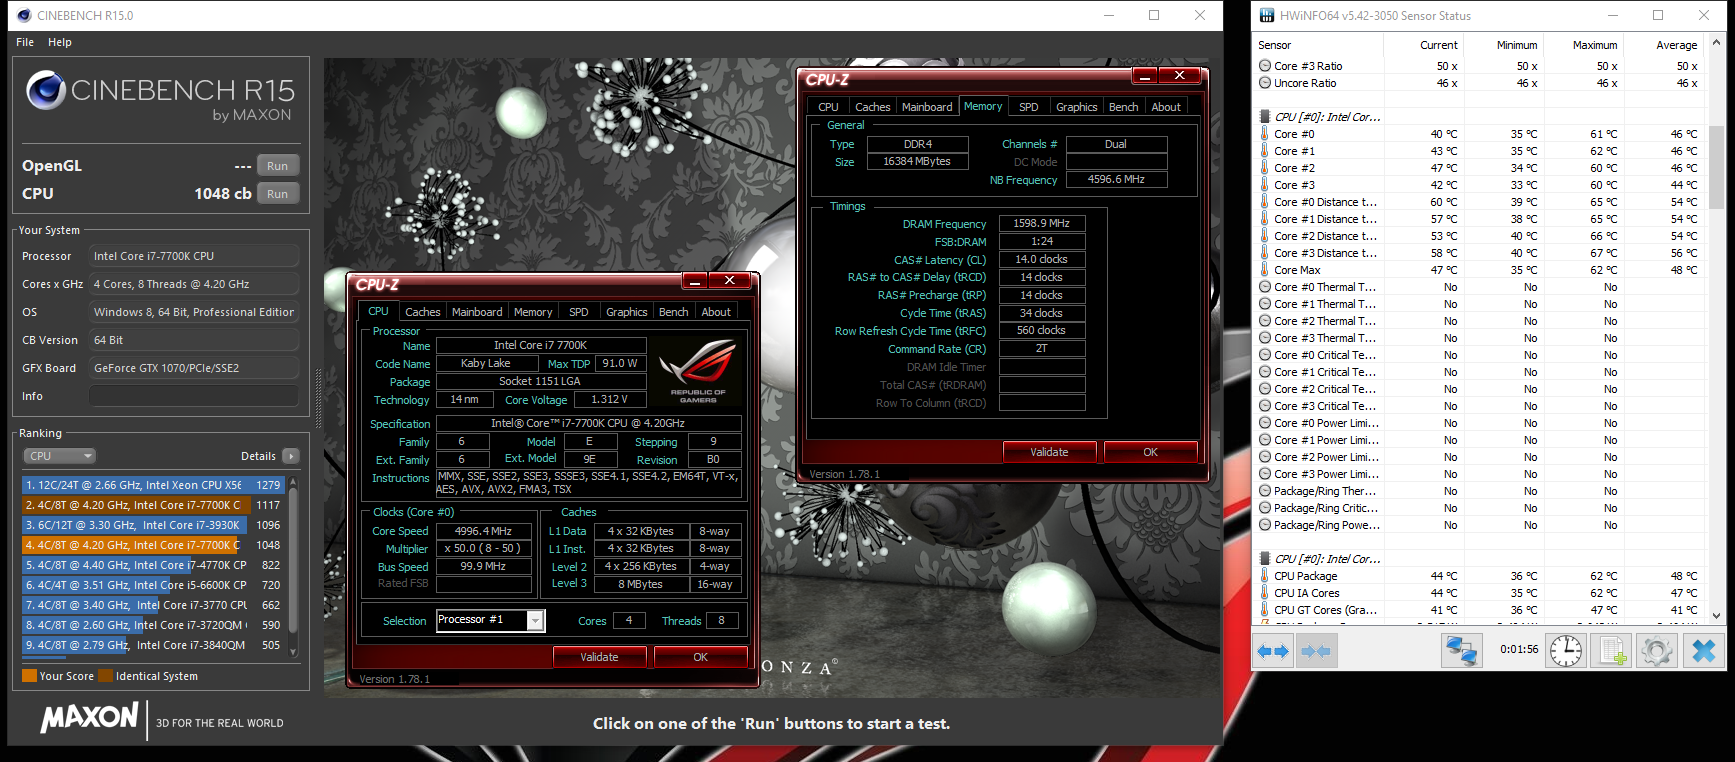Click the Processor name field in Cinebench
1735x762 pixels.
[194, 256]
